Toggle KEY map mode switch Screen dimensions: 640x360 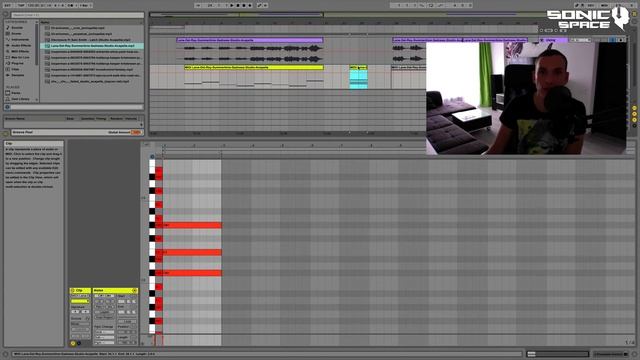(x=591, y=5)
